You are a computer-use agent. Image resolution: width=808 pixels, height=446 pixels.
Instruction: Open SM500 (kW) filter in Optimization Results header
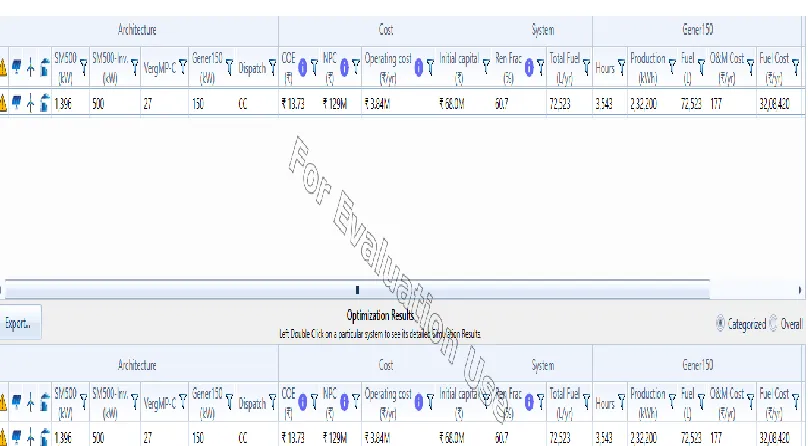tap(83, 403)
